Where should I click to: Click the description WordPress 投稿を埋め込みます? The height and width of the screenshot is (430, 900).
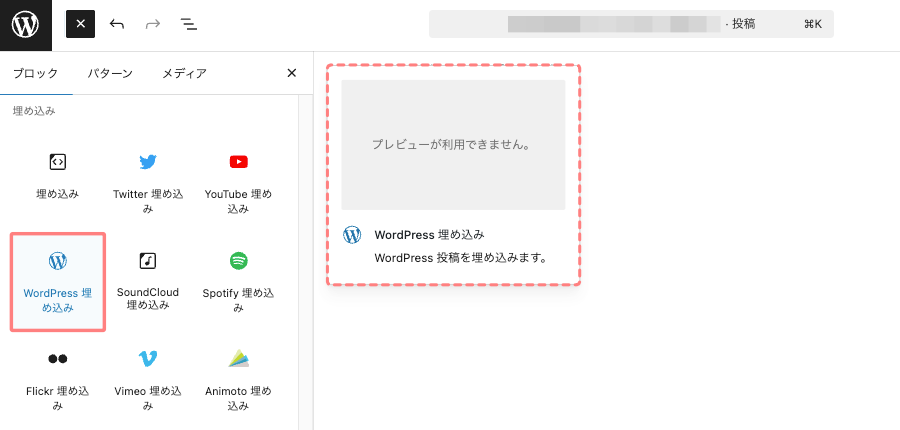[459, 258]
